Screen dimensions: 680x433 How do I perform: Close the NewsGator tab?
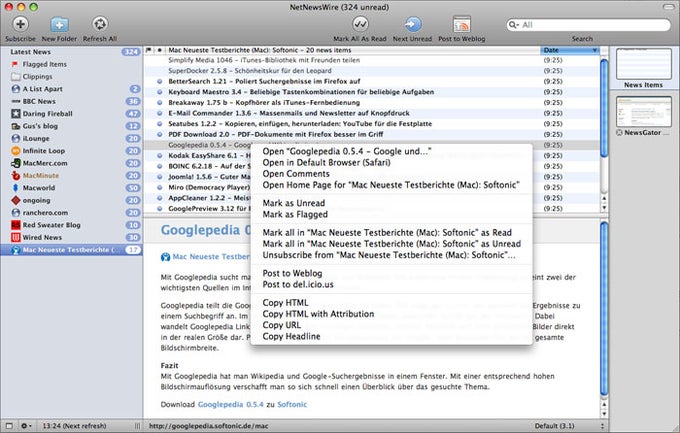(x=619, y=133)
